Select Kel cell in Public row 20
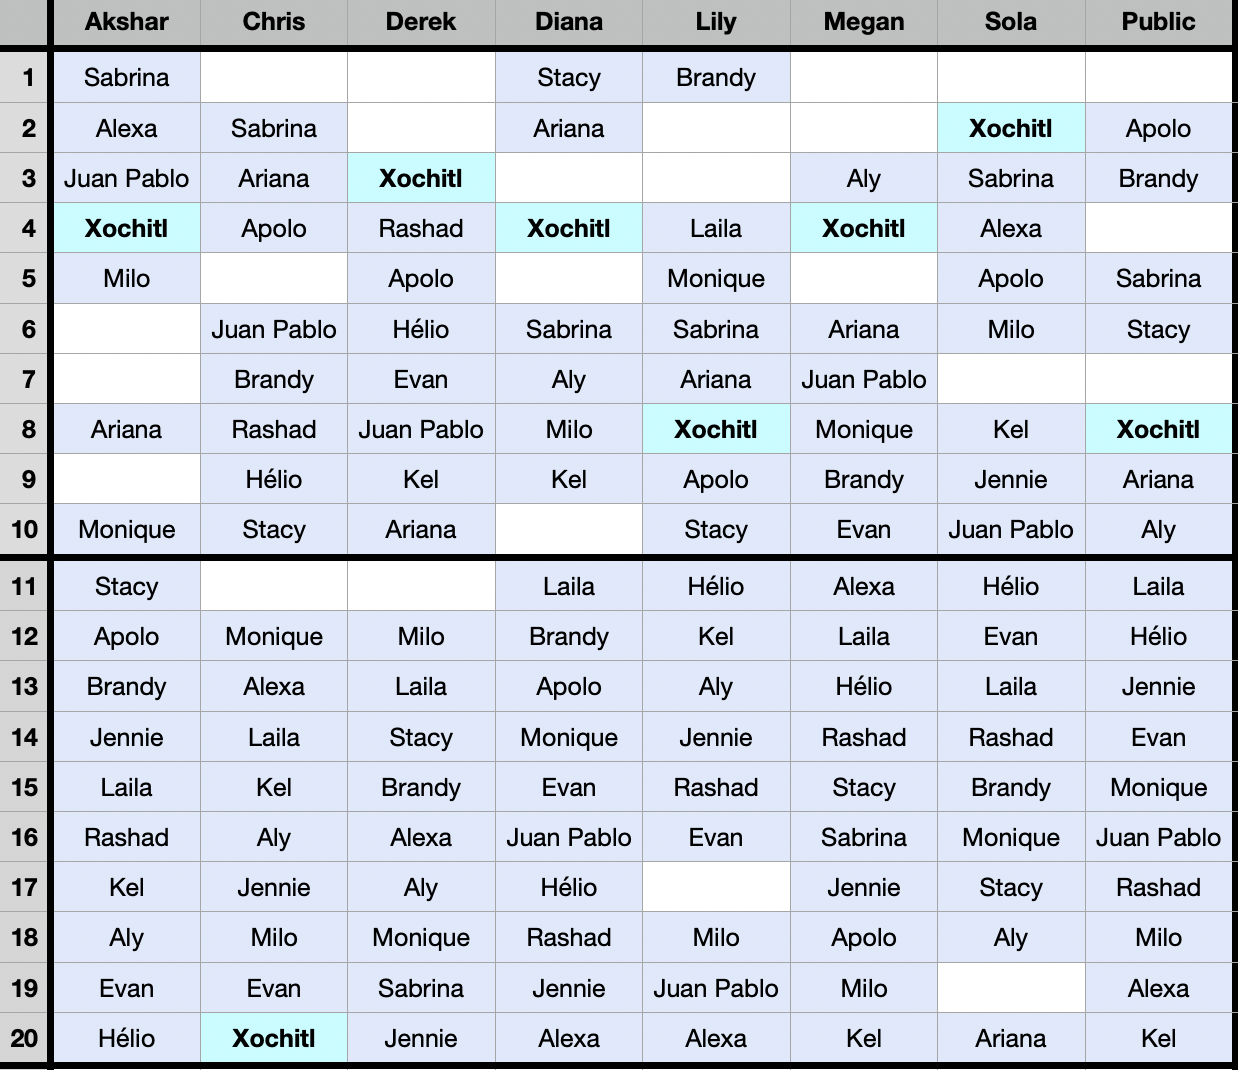The width and height of the screenshot is (1238, 1070). point(1158,1038)
